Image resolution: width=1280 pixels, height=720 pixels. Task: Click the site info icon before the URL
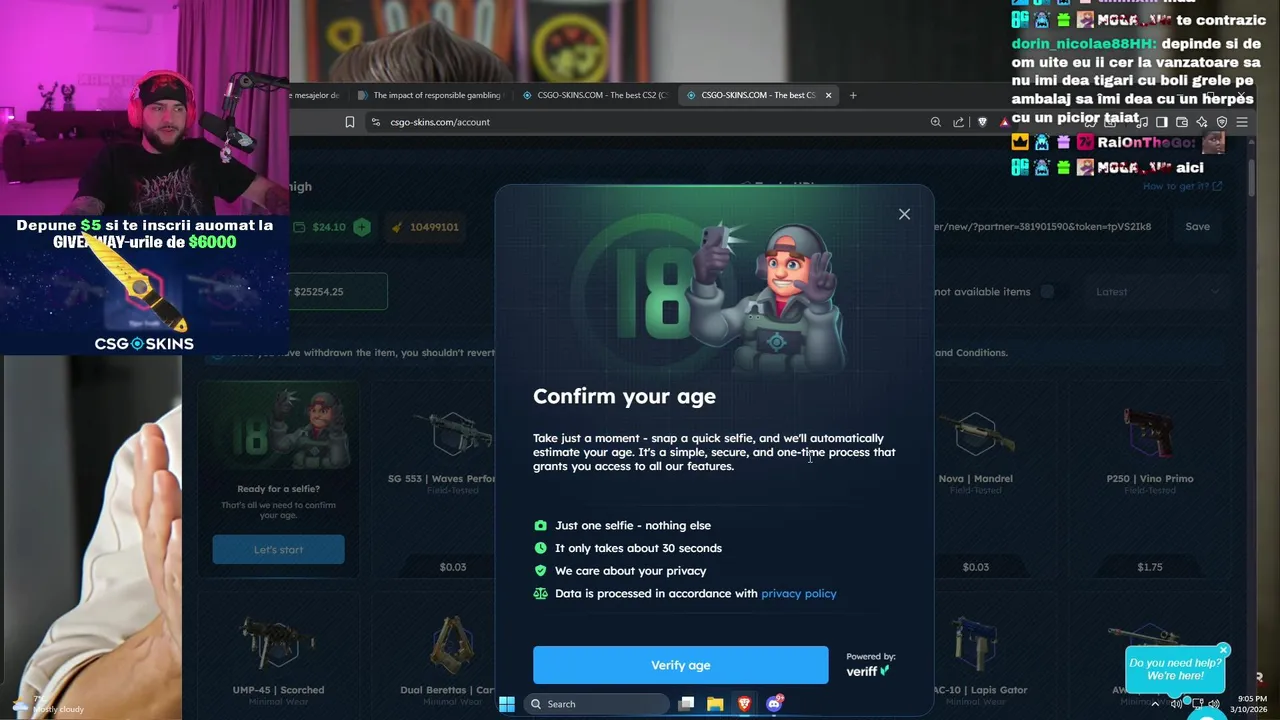(x=375, y=122)
